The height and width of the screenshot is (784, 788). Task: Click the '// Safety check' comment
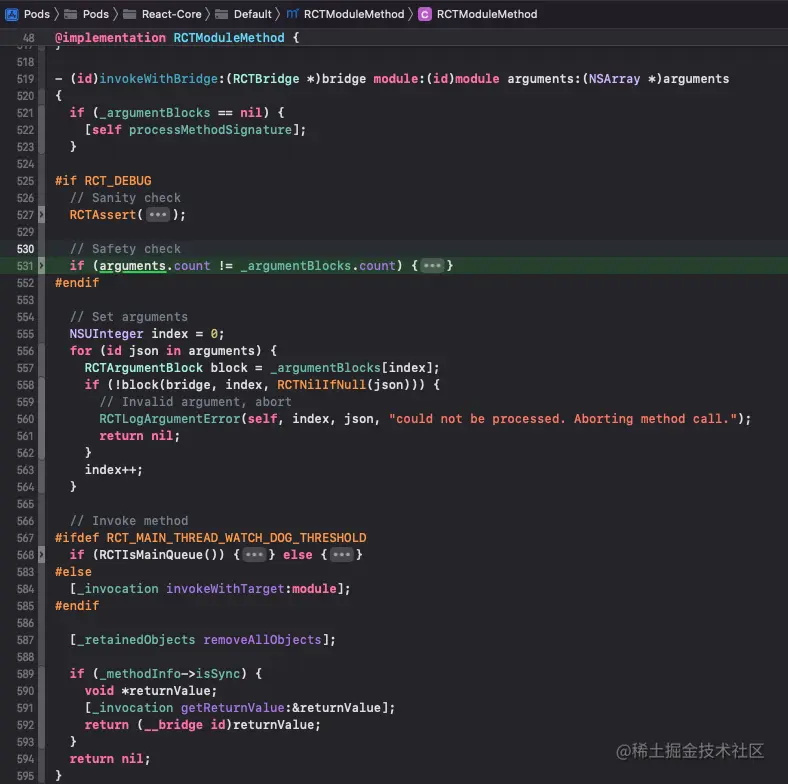click(125, 249)
